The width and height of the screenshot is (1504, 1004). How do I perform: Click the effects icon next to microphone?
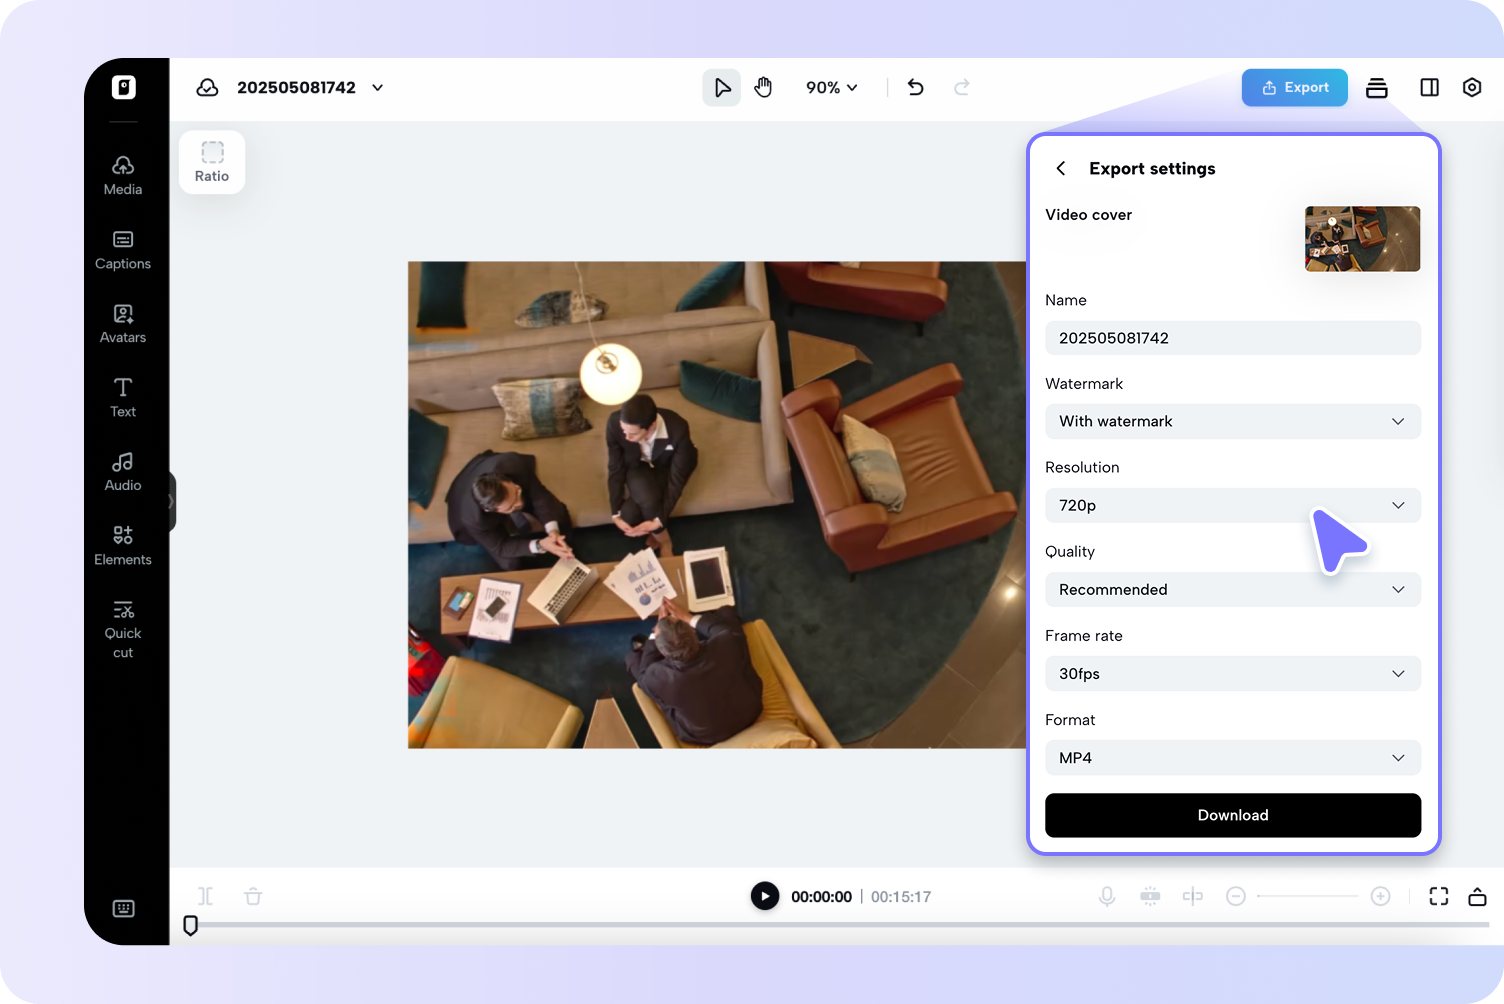[1150, 896]
